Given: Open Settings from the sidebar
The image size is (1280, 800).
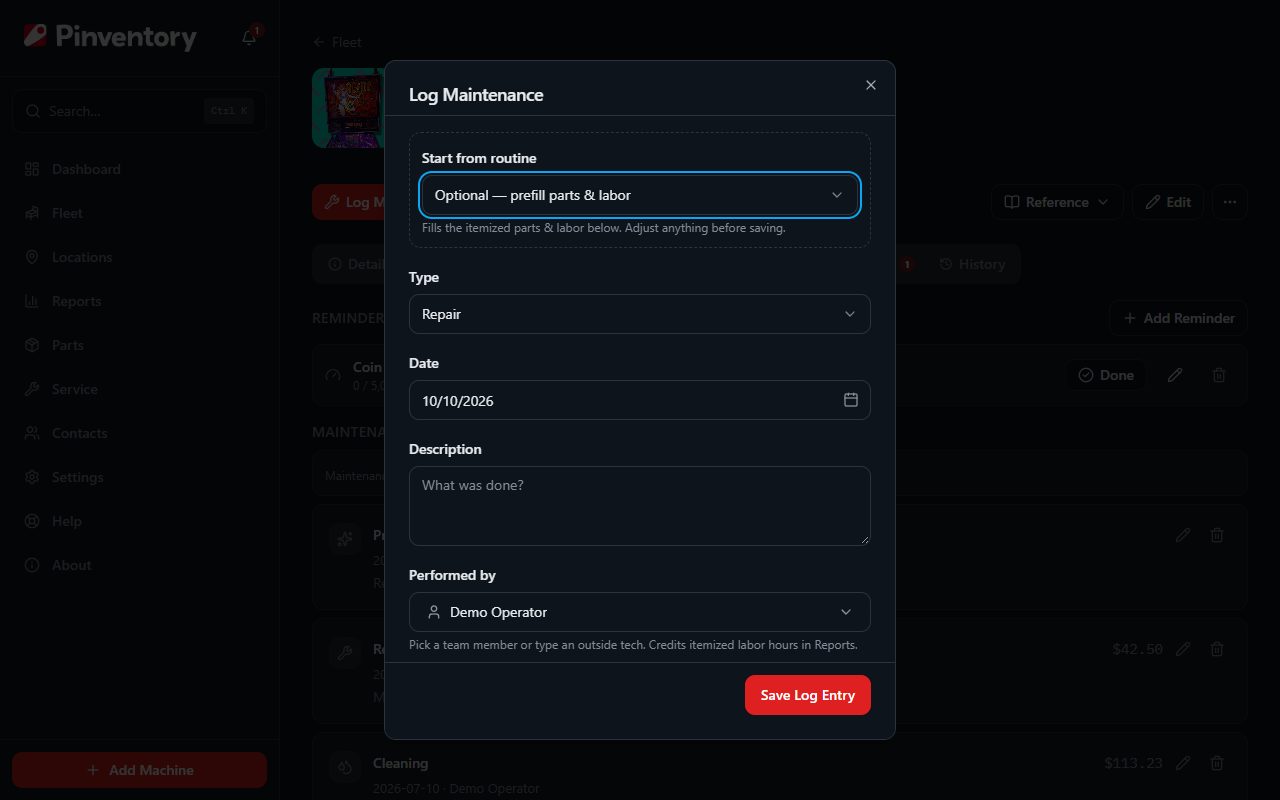Looking at the screenshot, I should 139,477.
